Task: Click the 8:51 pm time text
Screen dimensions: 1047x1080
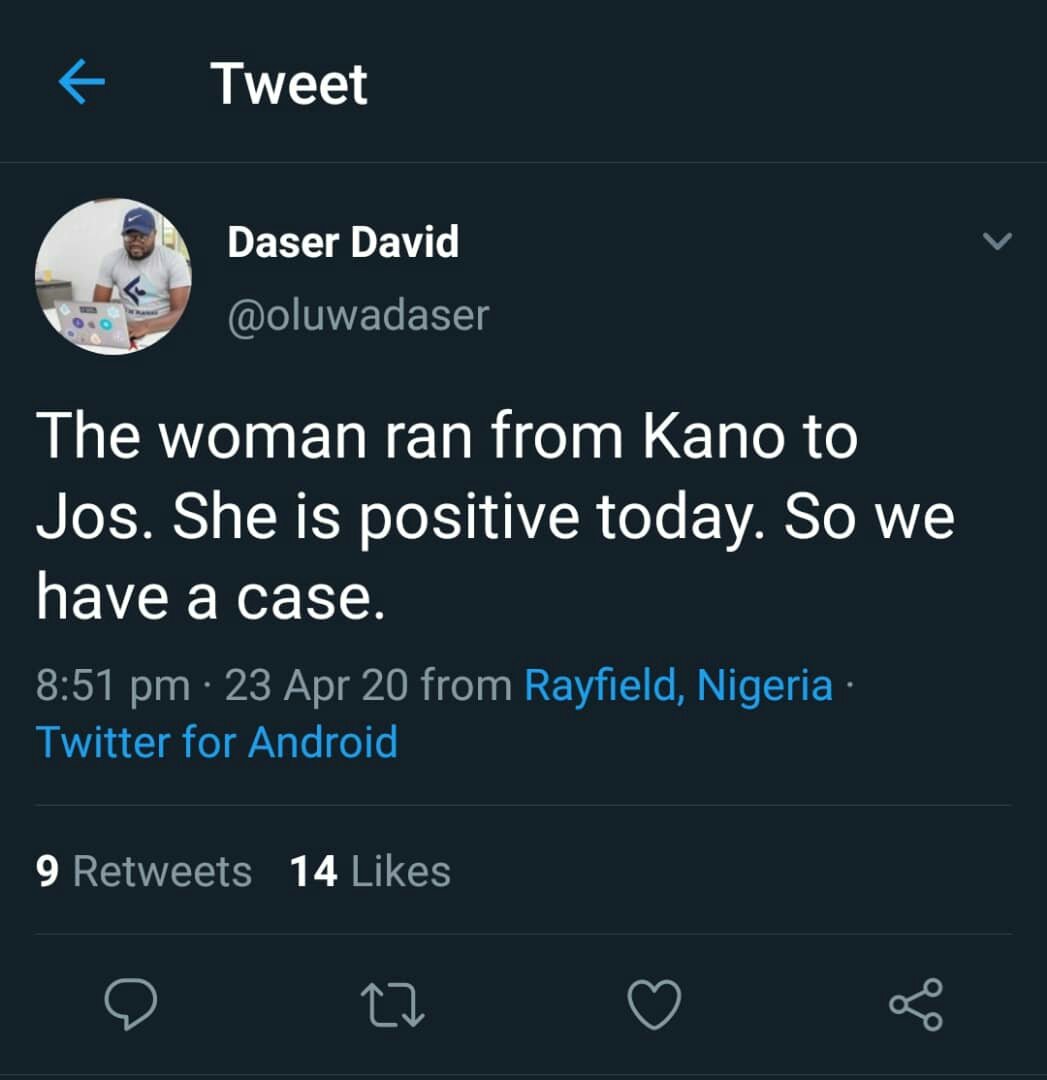Action: point(112,686)
